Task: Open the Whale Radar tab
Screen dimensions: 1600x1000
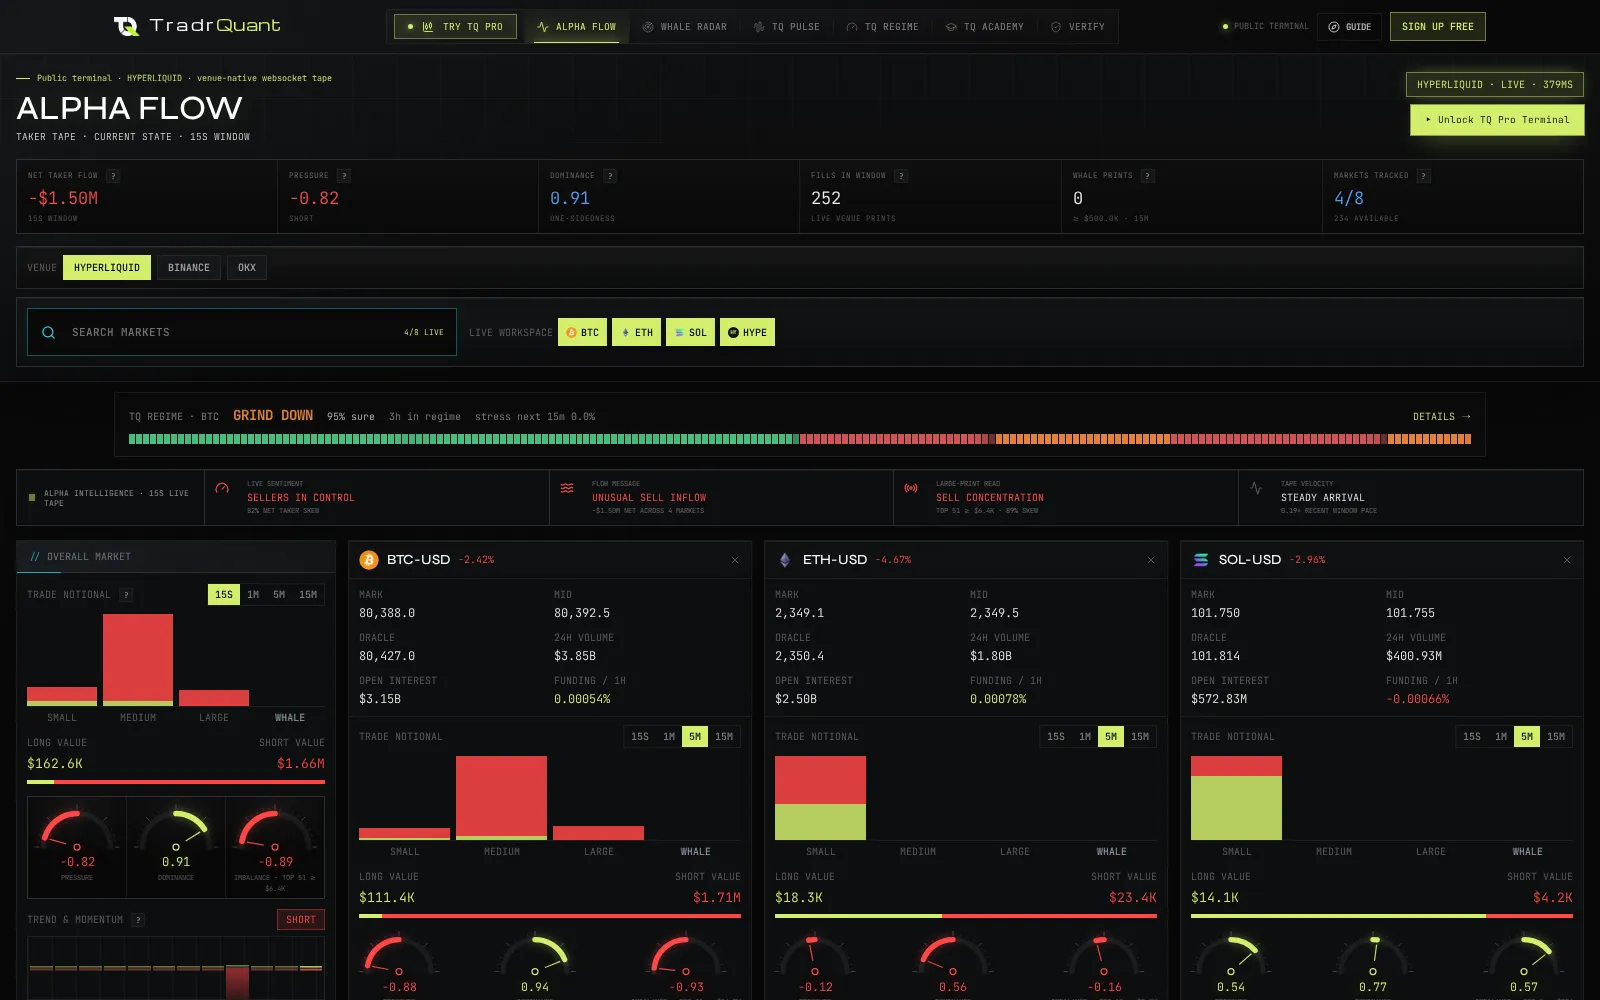Action: coord(685,27)
